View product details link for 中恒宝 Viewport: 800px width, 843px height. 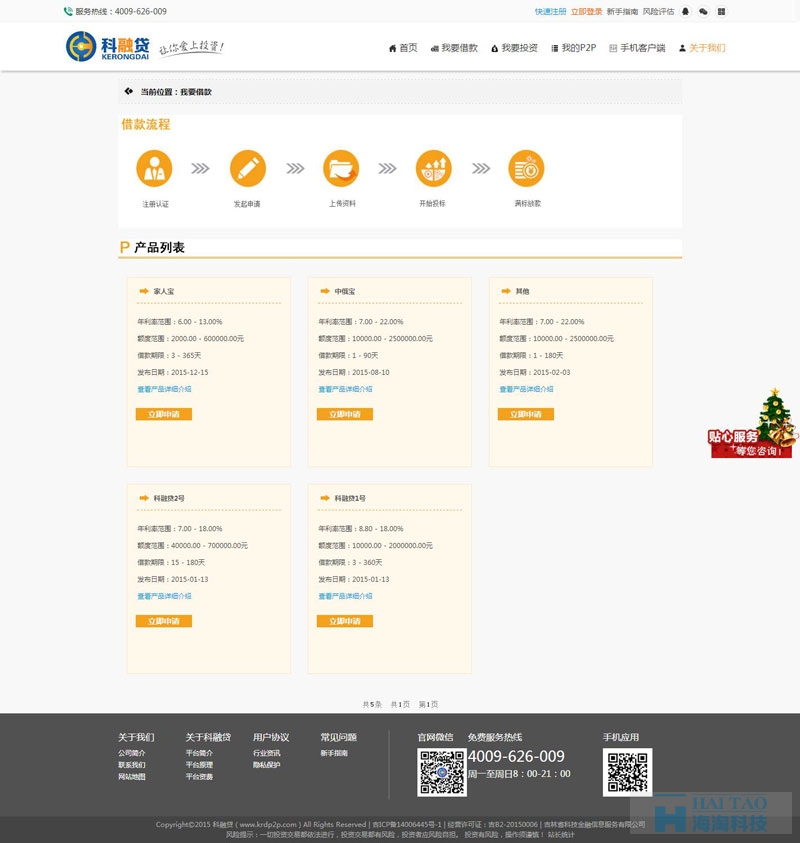point(345,389)
